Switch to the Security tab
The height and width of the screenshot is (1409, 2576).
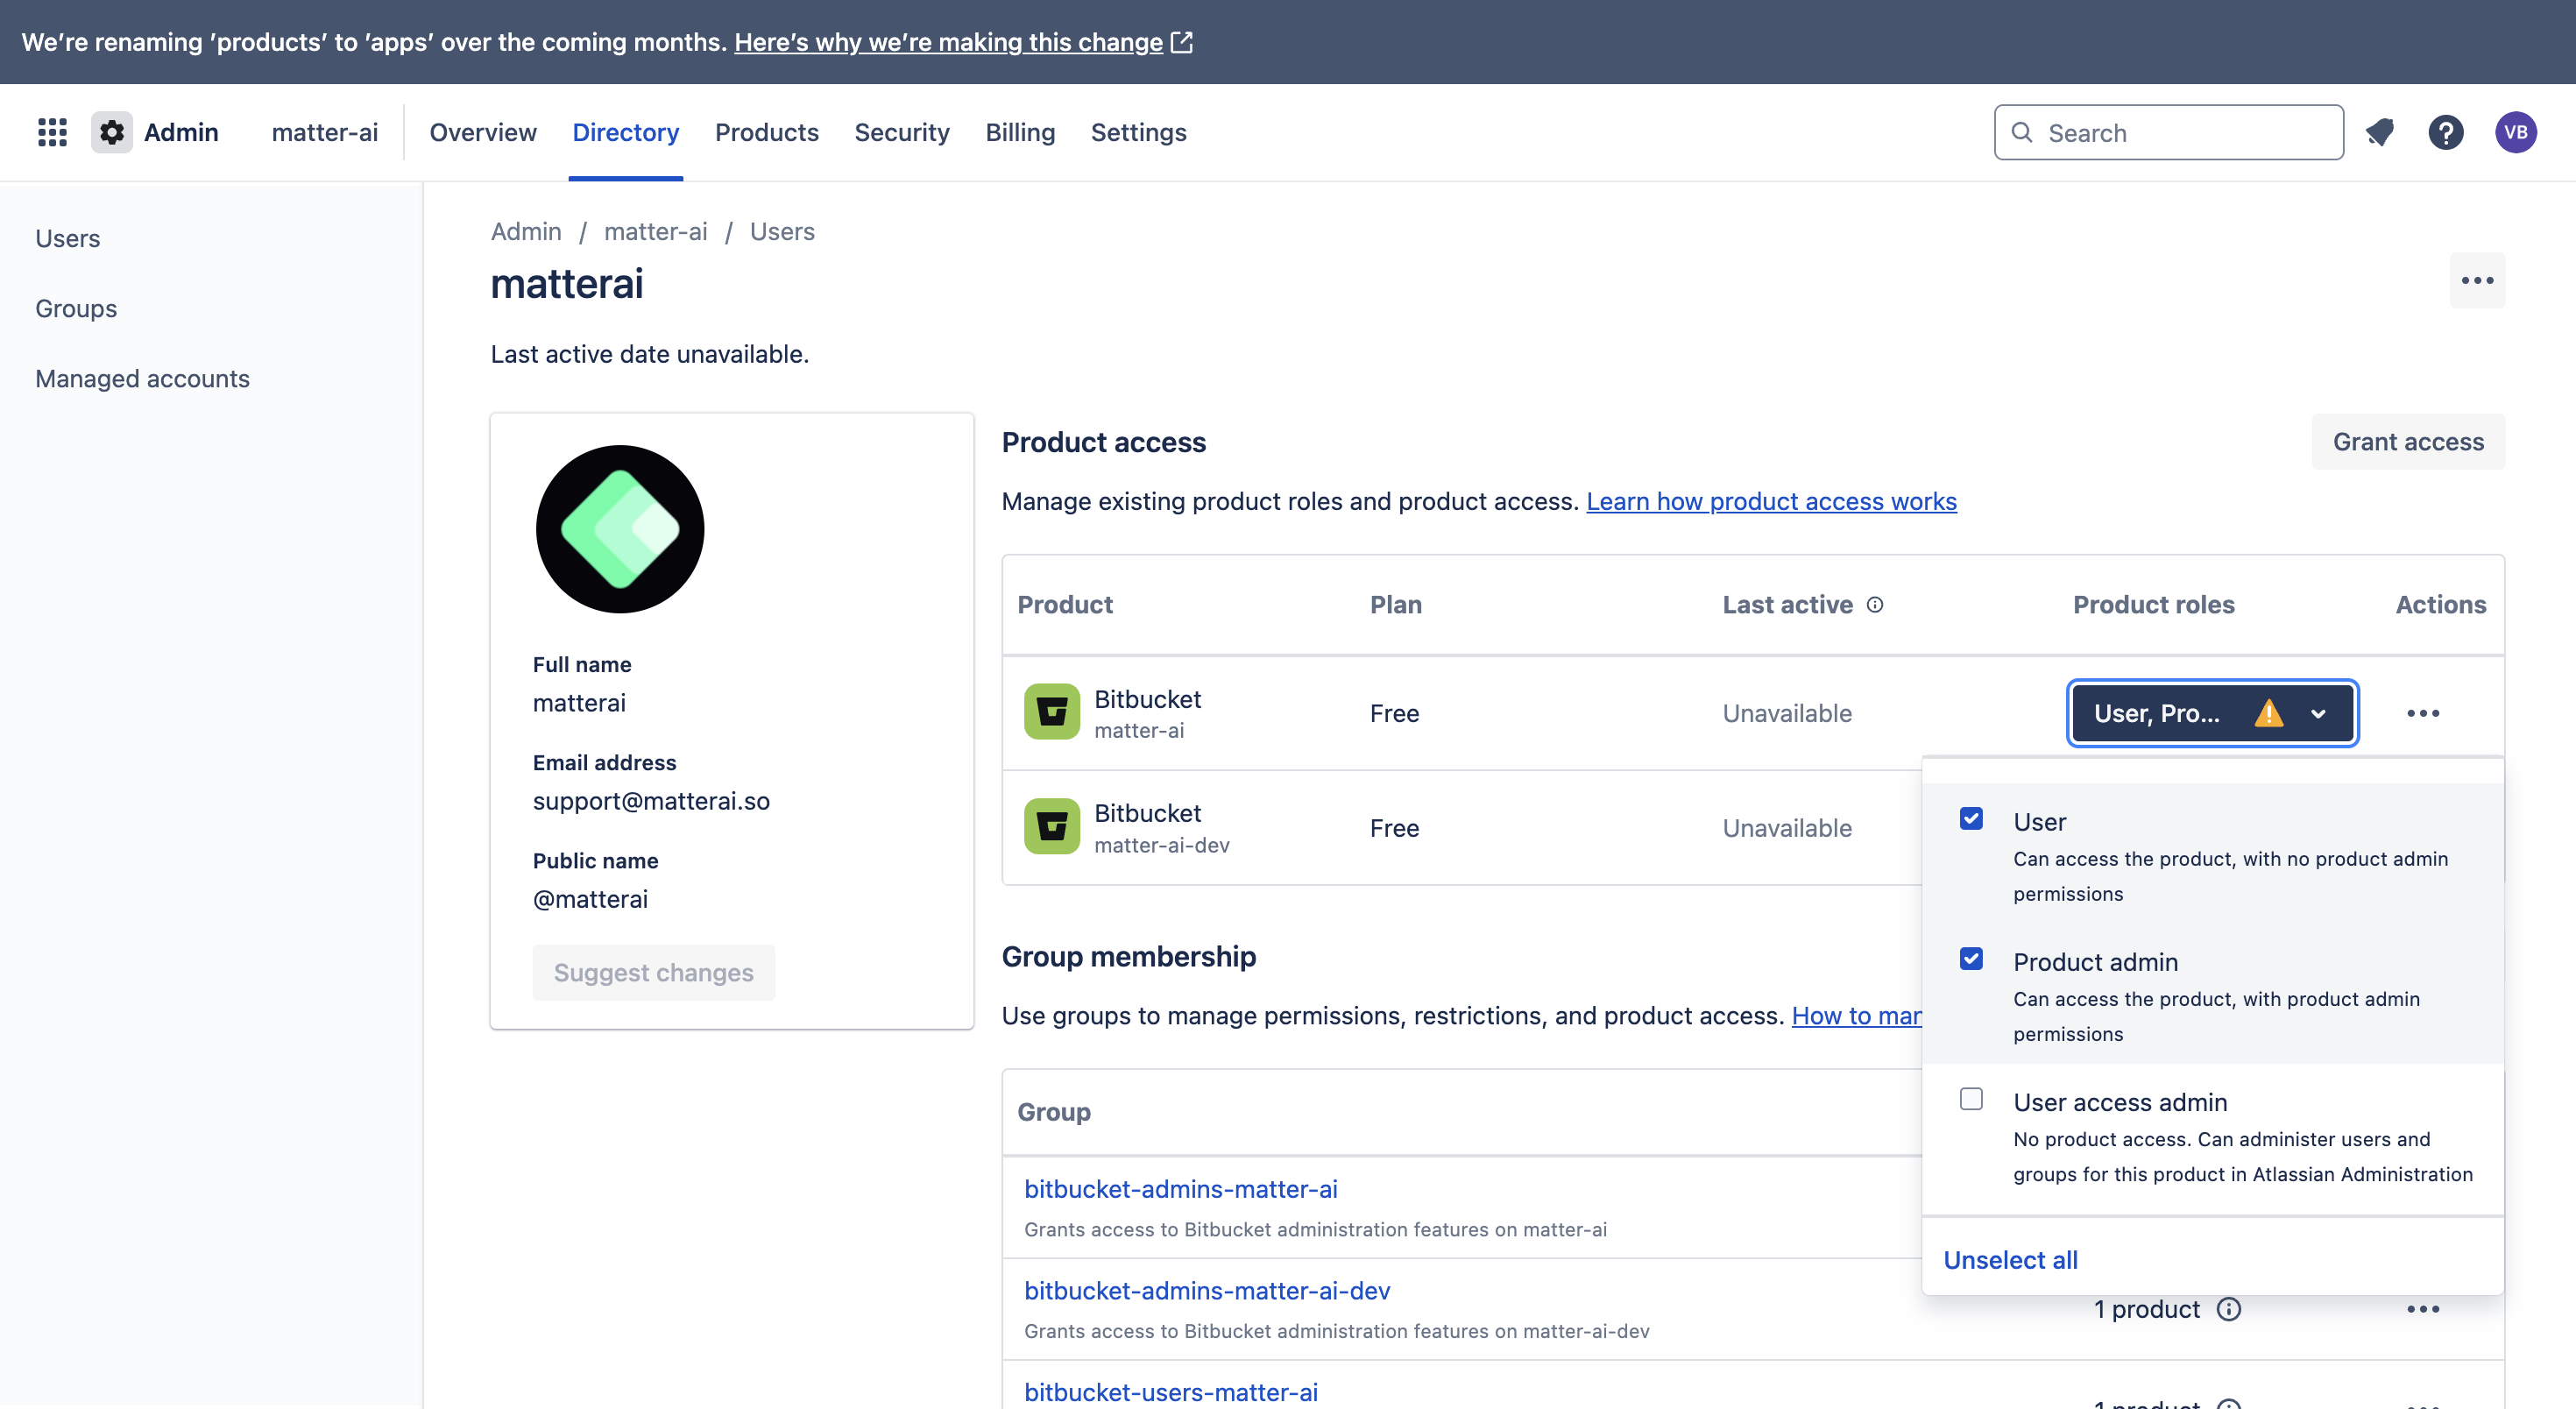click(x=901, y=132)
